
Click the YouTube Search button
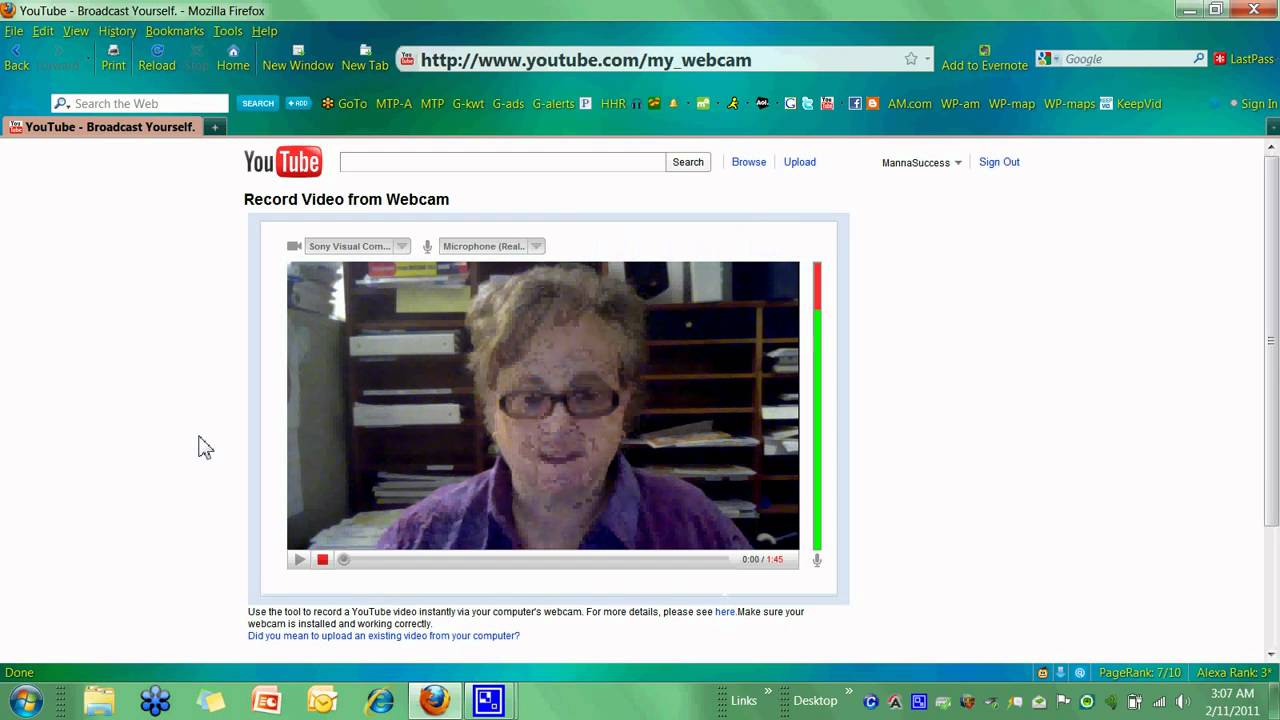(x=688, y=162)
